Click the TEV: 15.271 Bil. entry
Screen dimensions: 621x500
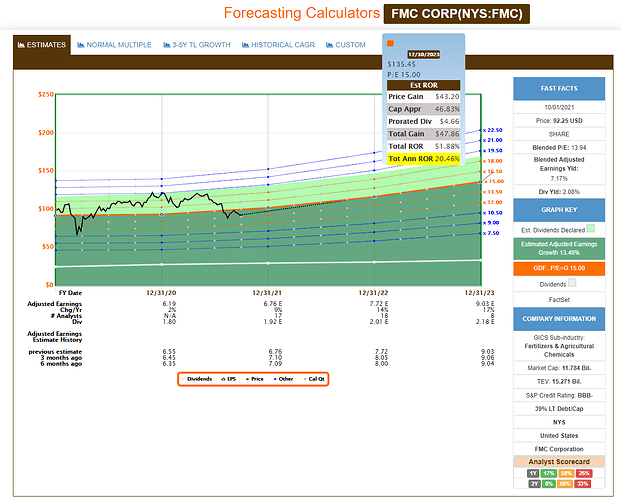pos(559,382)
